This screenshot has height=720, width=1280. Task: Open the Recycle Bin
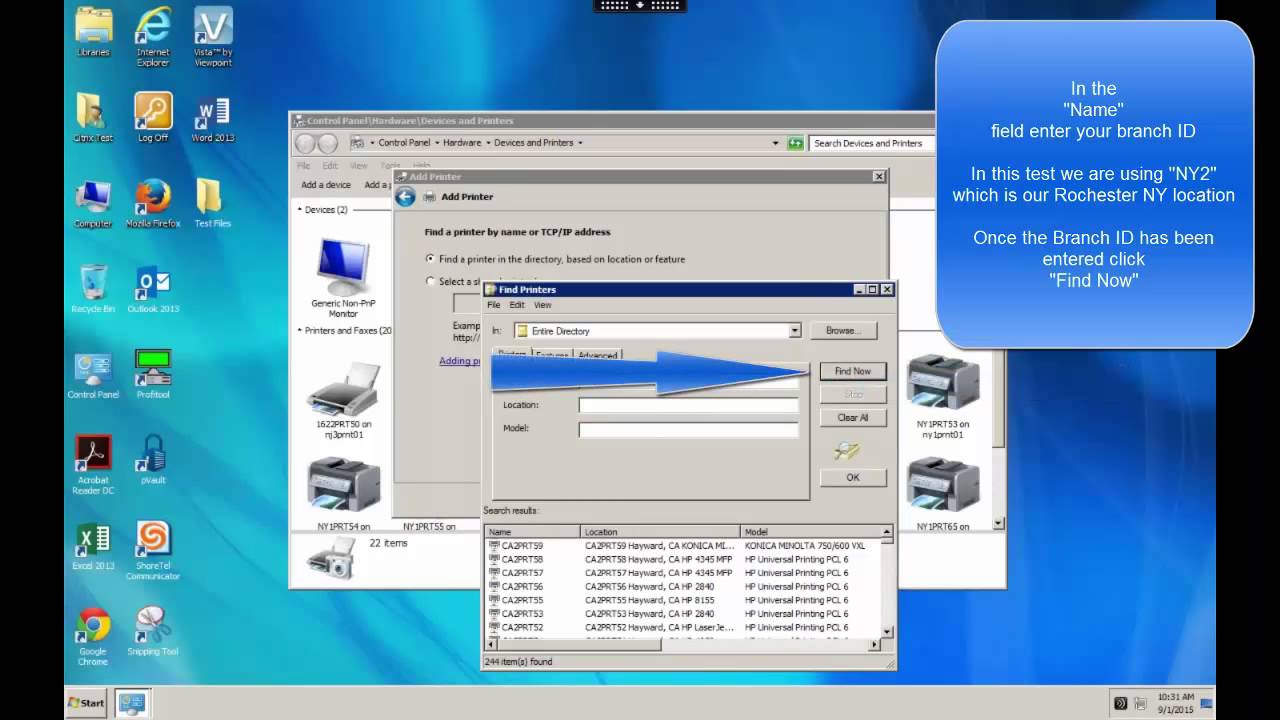click(x=93, y=289)
